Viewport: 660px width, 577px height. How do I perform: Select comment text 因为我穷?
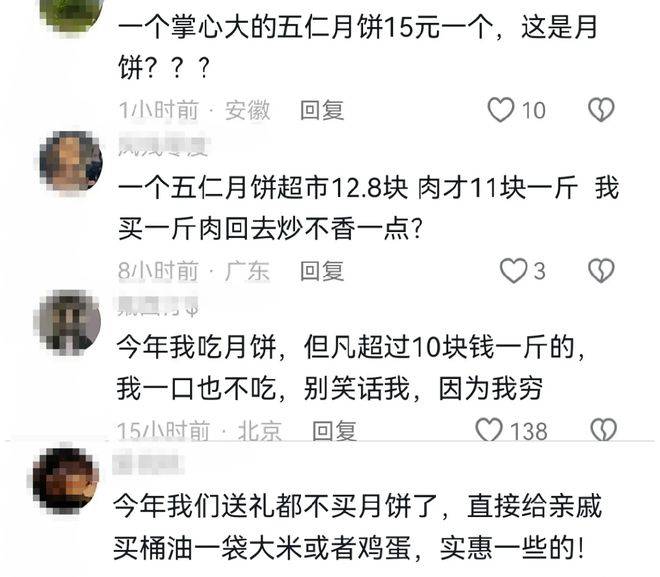491,388
